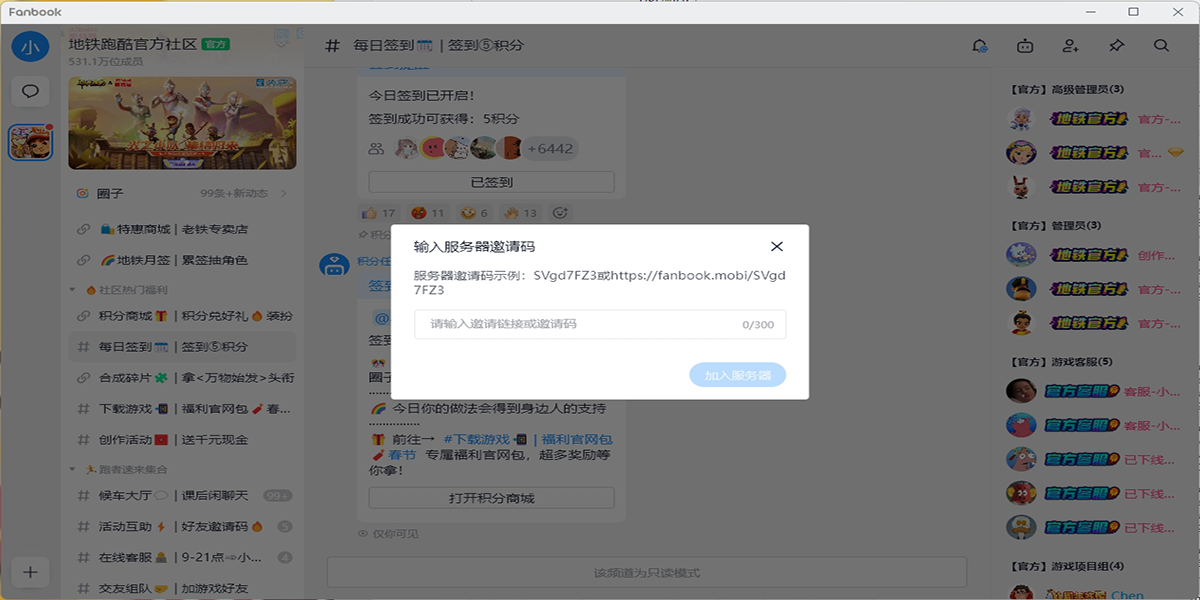Click the 打开积分商城 button

coord(491,497)
